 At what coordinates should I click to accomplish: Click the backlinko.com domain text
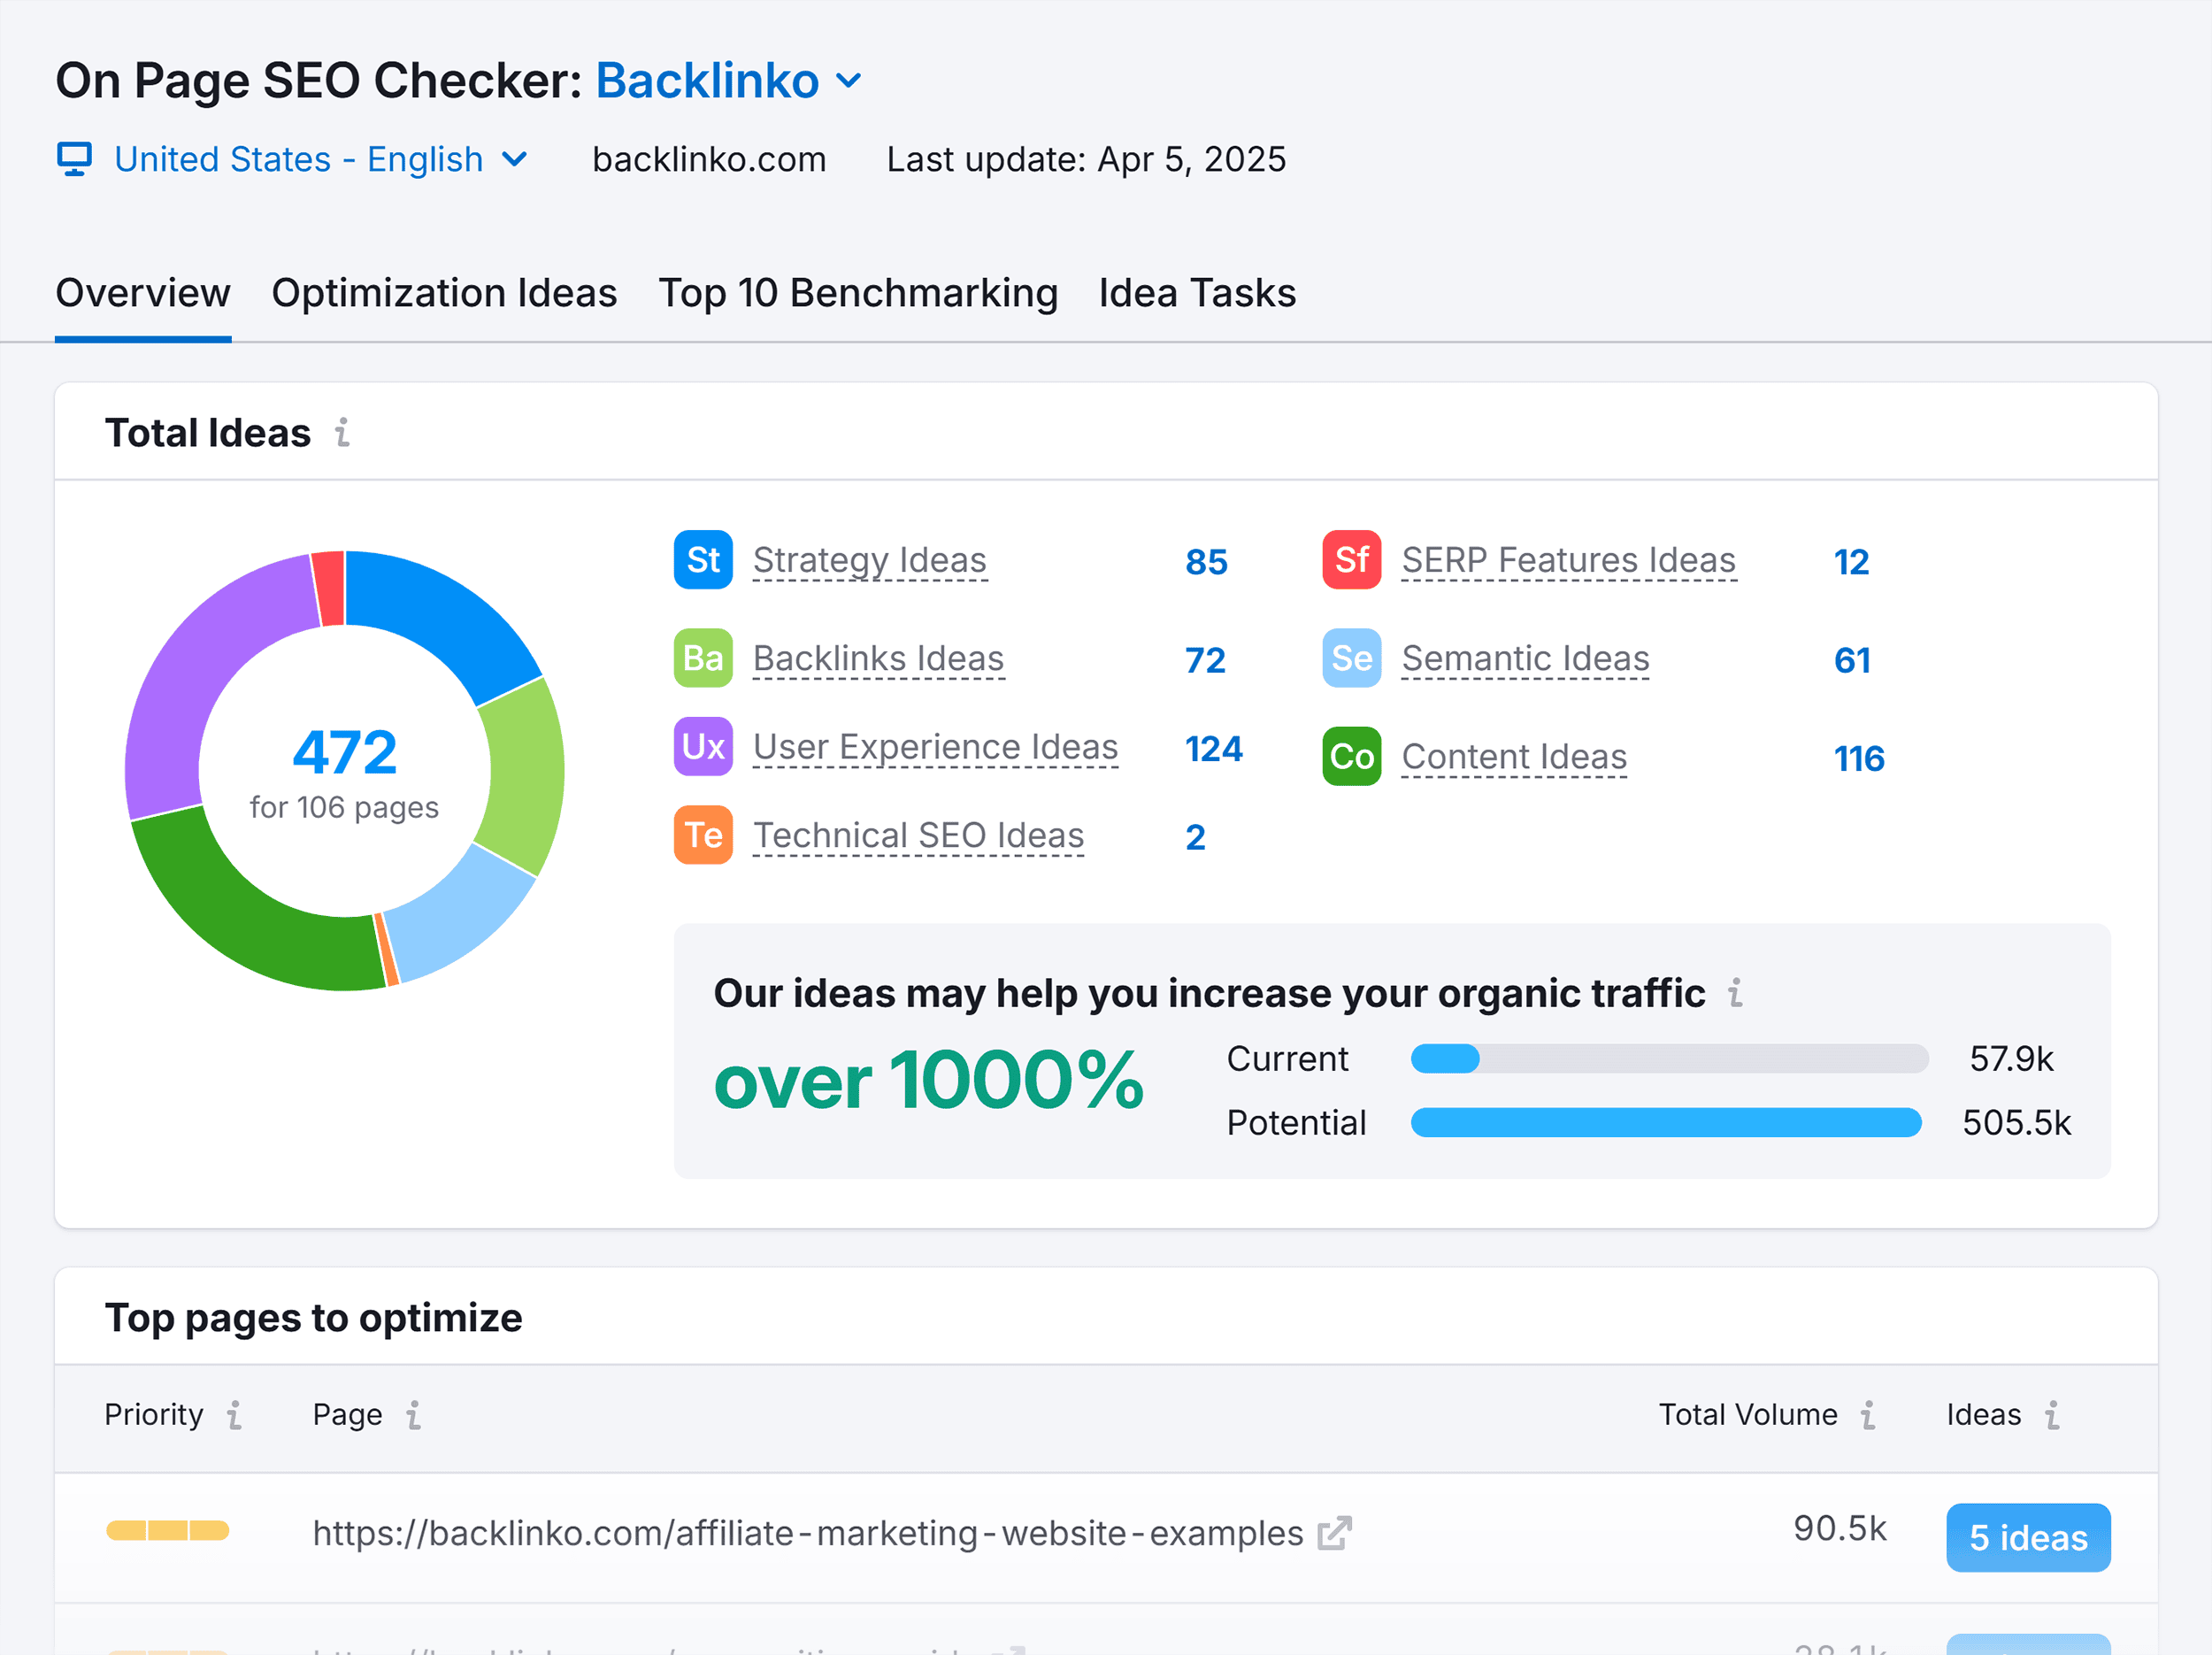tap(709, 159)
